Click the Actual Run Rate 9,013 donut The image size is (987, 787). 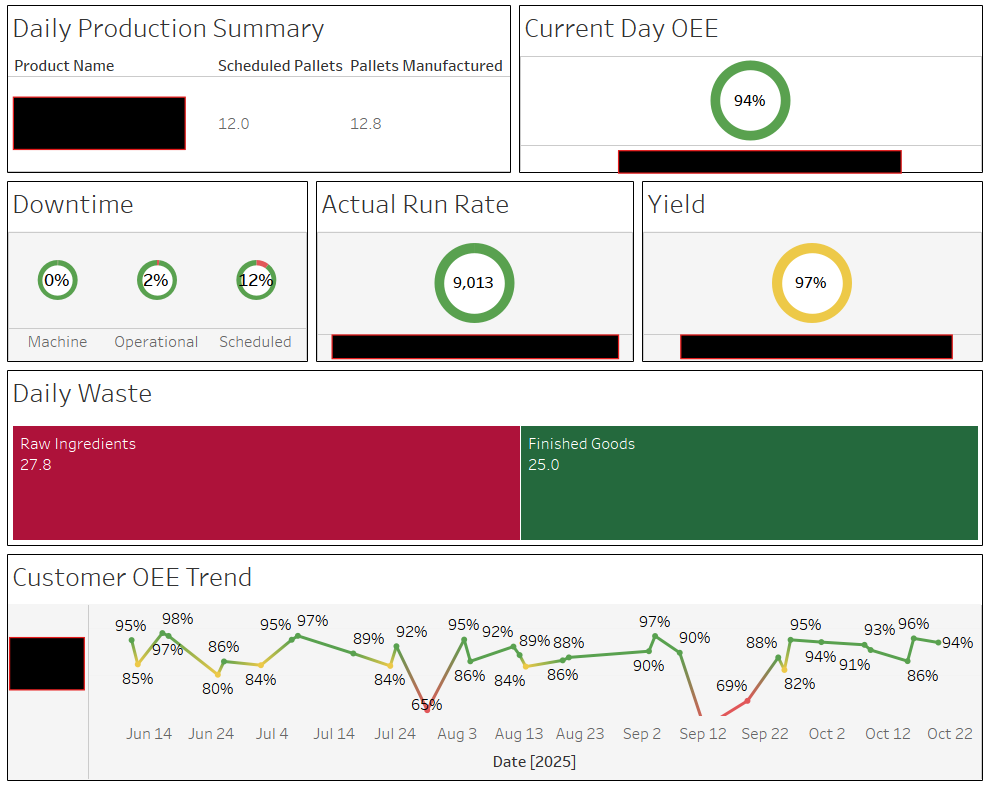(x=474, y=283)
